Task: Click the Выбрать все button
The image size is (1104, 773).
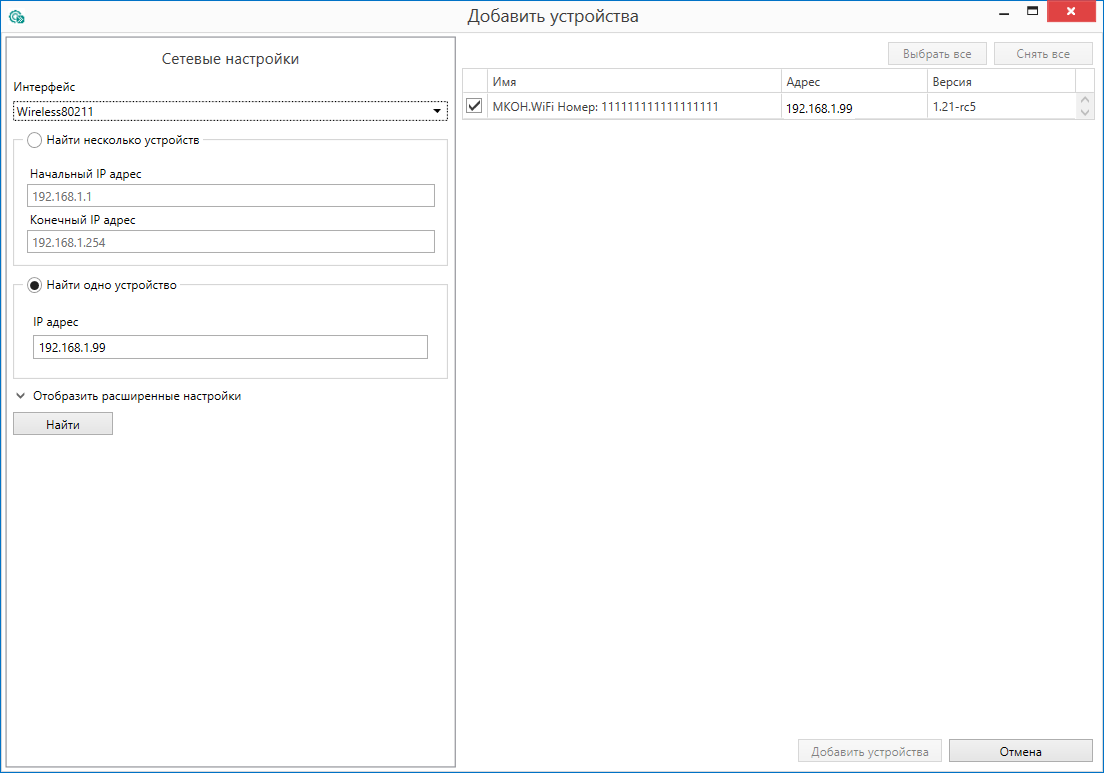Action: (x=937, y=54)
